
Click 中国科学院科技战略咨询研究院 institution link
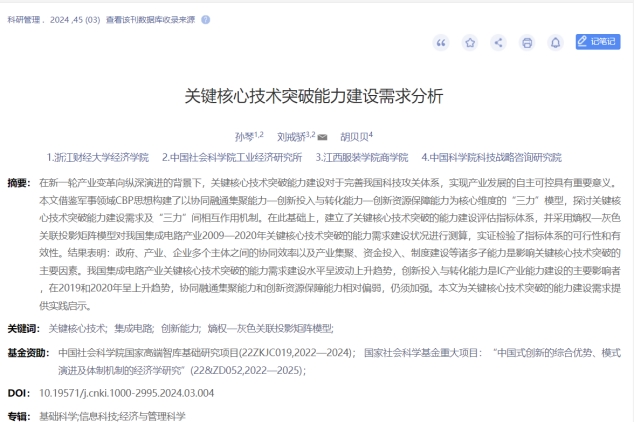pos(491,157)
